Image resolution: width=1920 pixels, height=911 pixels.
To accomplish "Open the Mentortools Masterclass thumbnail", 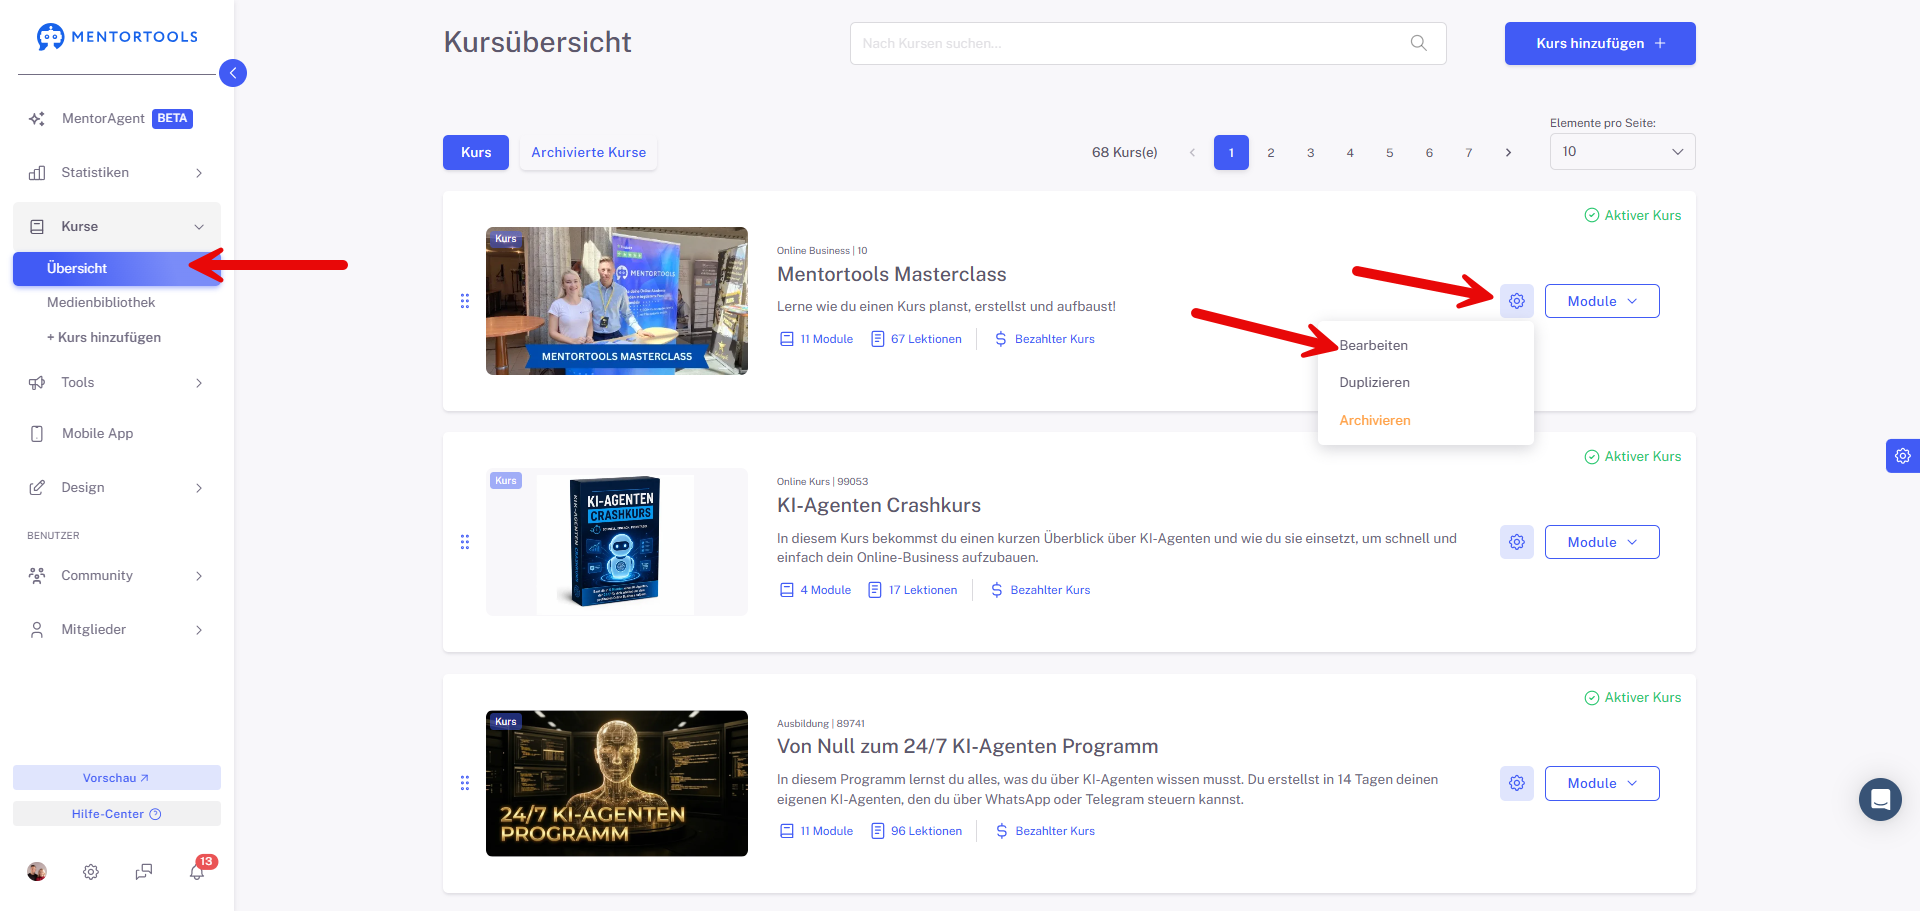I will pyautogui.click(x=617, y=301).
